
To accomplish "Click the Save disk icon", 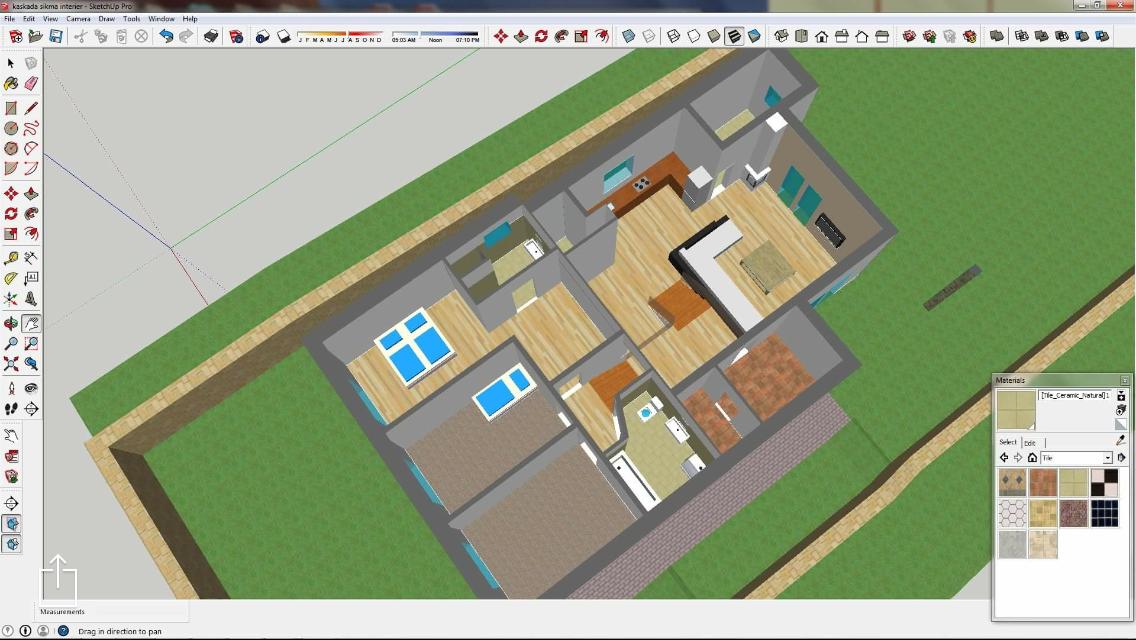I will [56, 36].
